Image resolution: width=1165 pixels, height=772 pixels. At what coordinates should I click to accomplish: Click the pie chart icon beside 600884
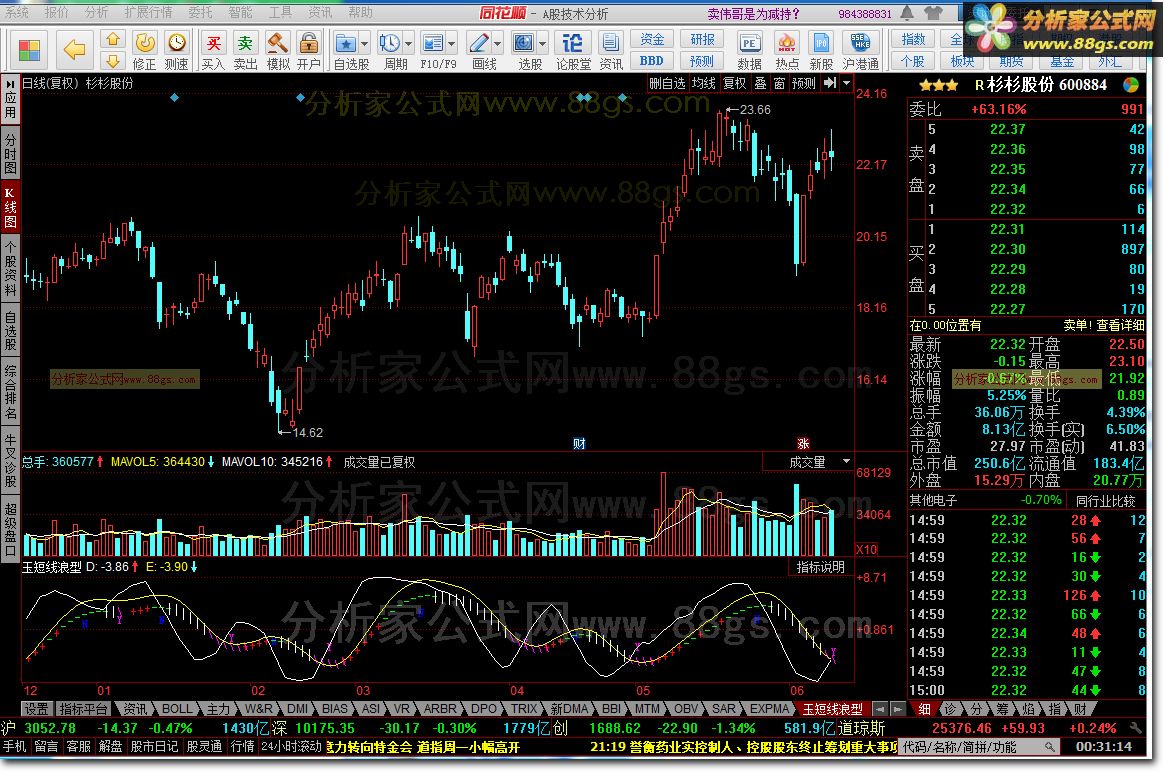point(1131,85)
